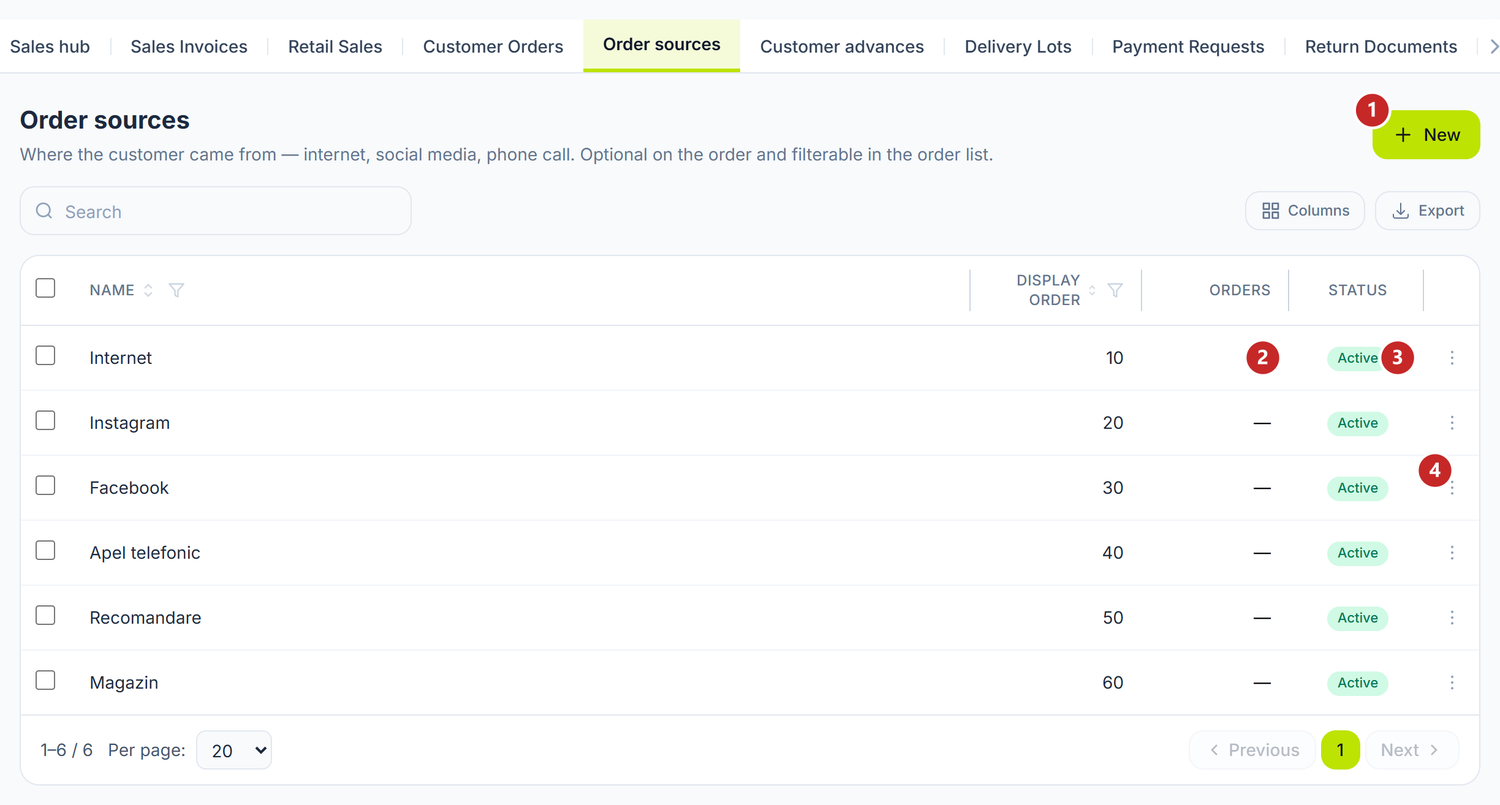Select the Instagram row checkbox
The image size is (1500, 805).
coord(45,420)
